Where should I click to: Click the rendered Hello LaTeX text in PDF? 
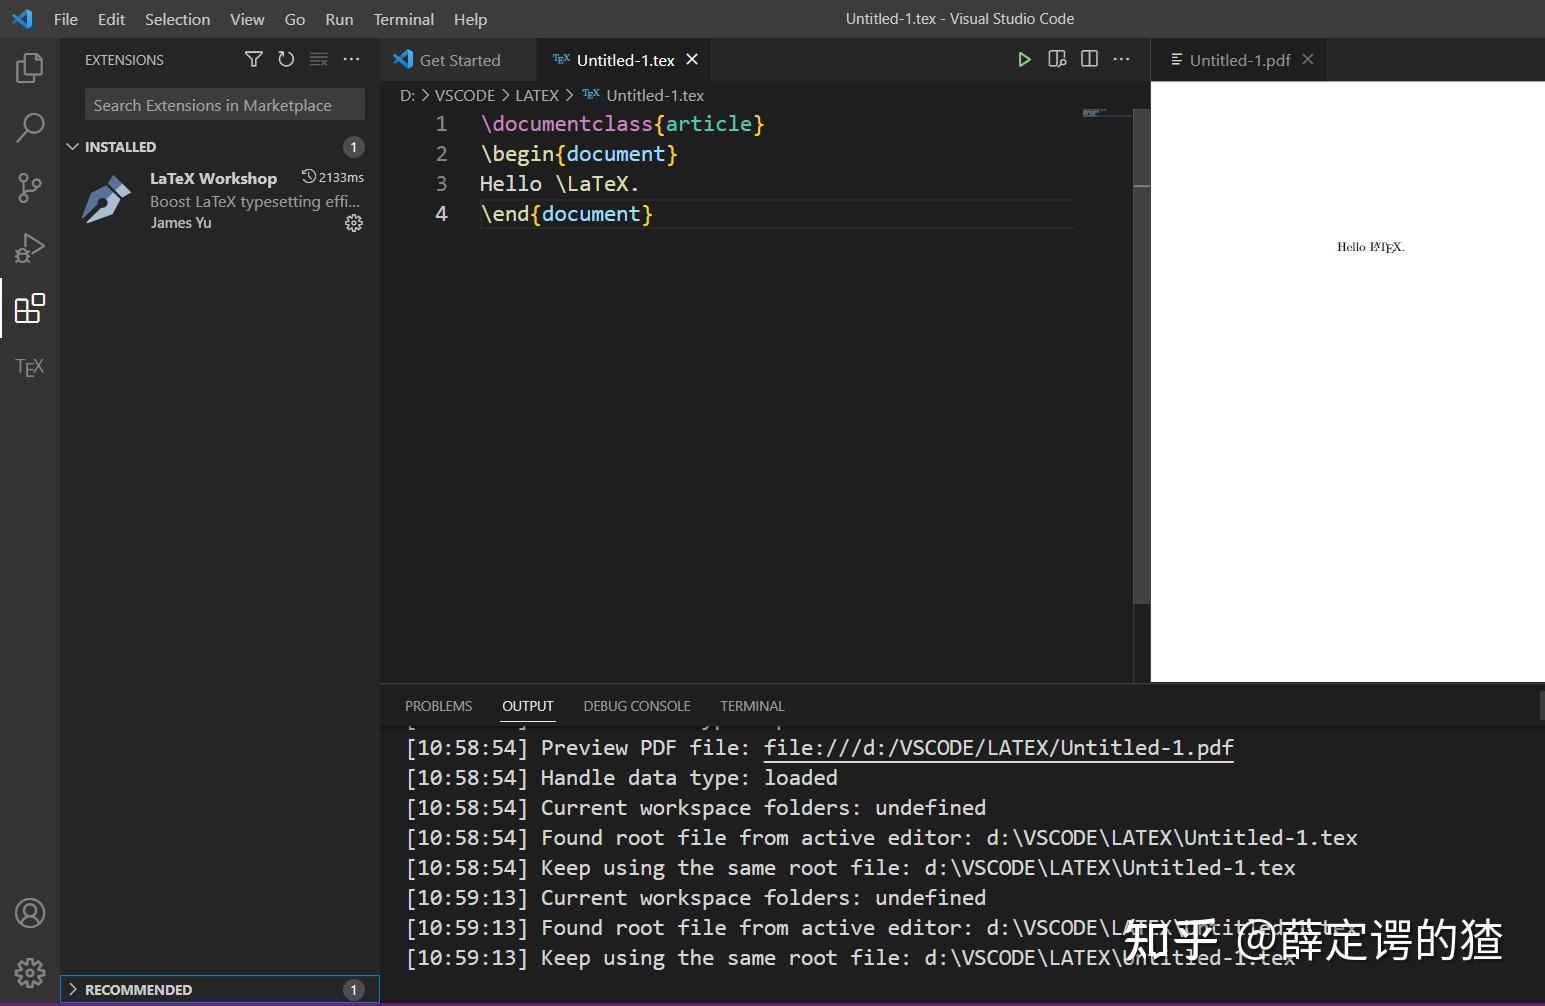click(1370, 247)
